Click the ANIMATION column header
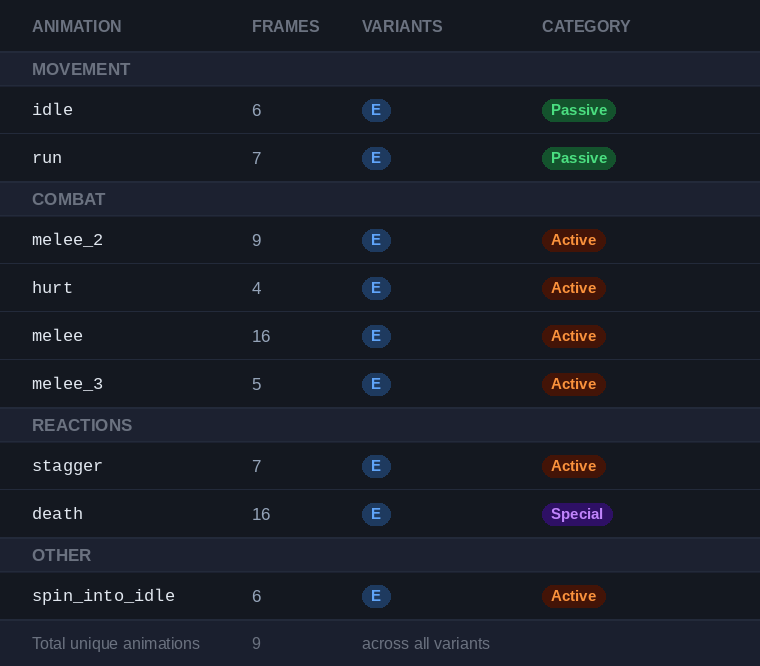 [x=77, y=26]
